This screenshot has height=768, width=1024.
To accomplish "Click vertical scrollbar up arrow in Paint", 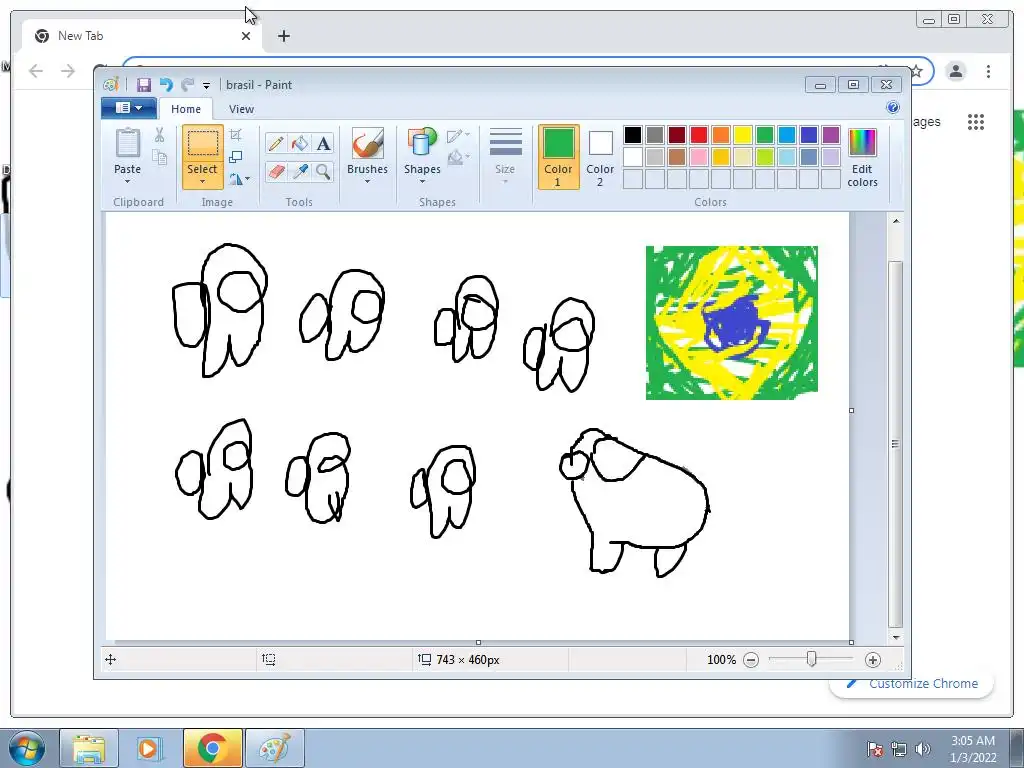I will (x=896, y=221).
